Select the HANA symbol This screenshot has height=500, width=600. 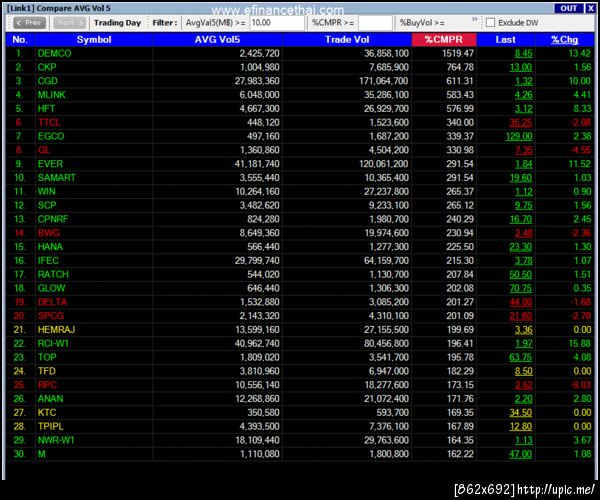coord(50,247)
